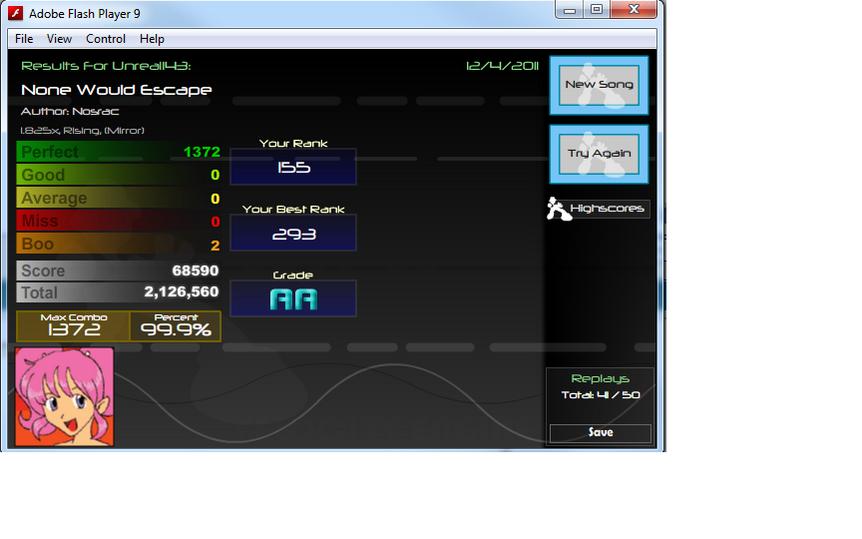Open the File menu
Viewport: 862px width, 539px height.
pos(24,39)
